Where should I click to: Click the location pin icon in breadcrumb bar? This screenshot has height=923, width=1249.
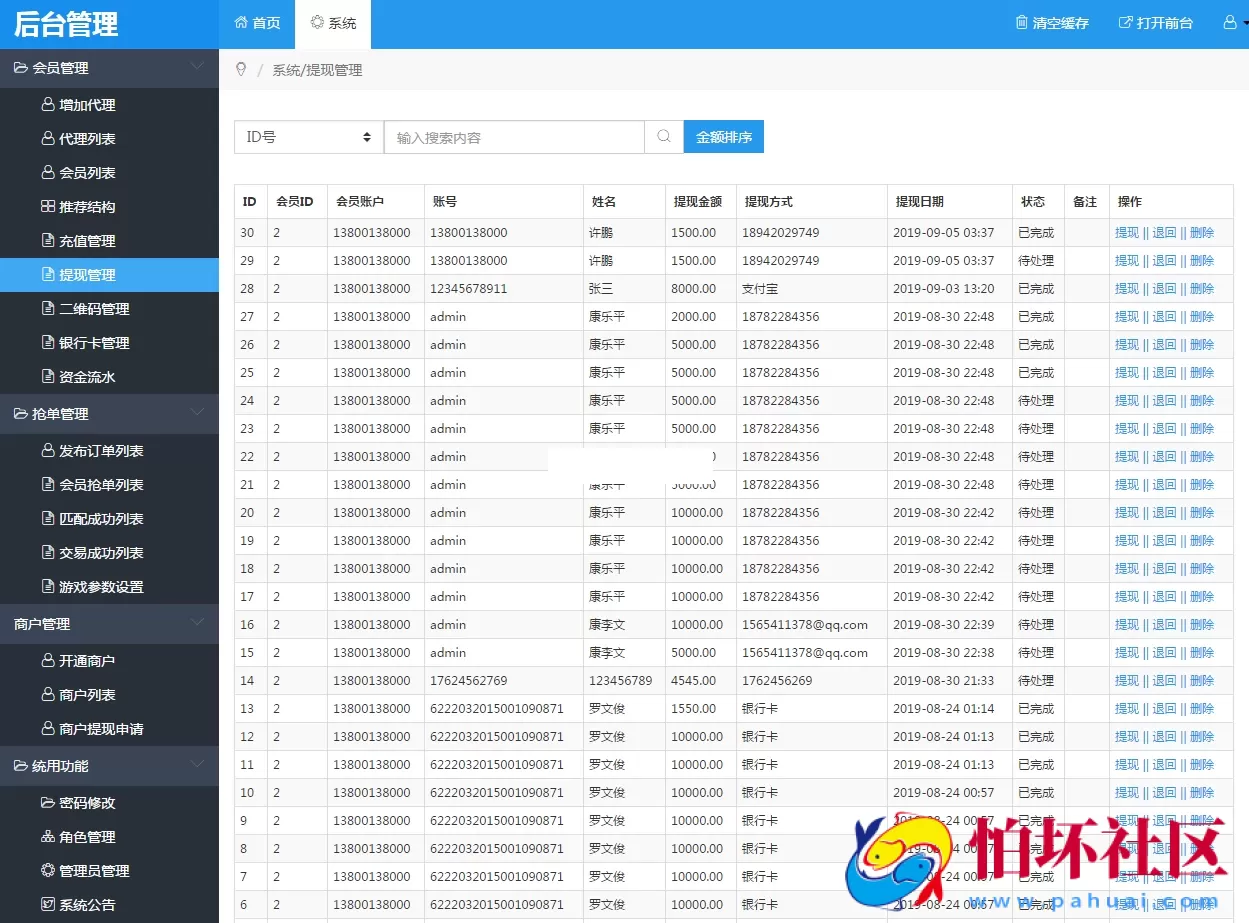pyautogui.click(x=240, y=69)
